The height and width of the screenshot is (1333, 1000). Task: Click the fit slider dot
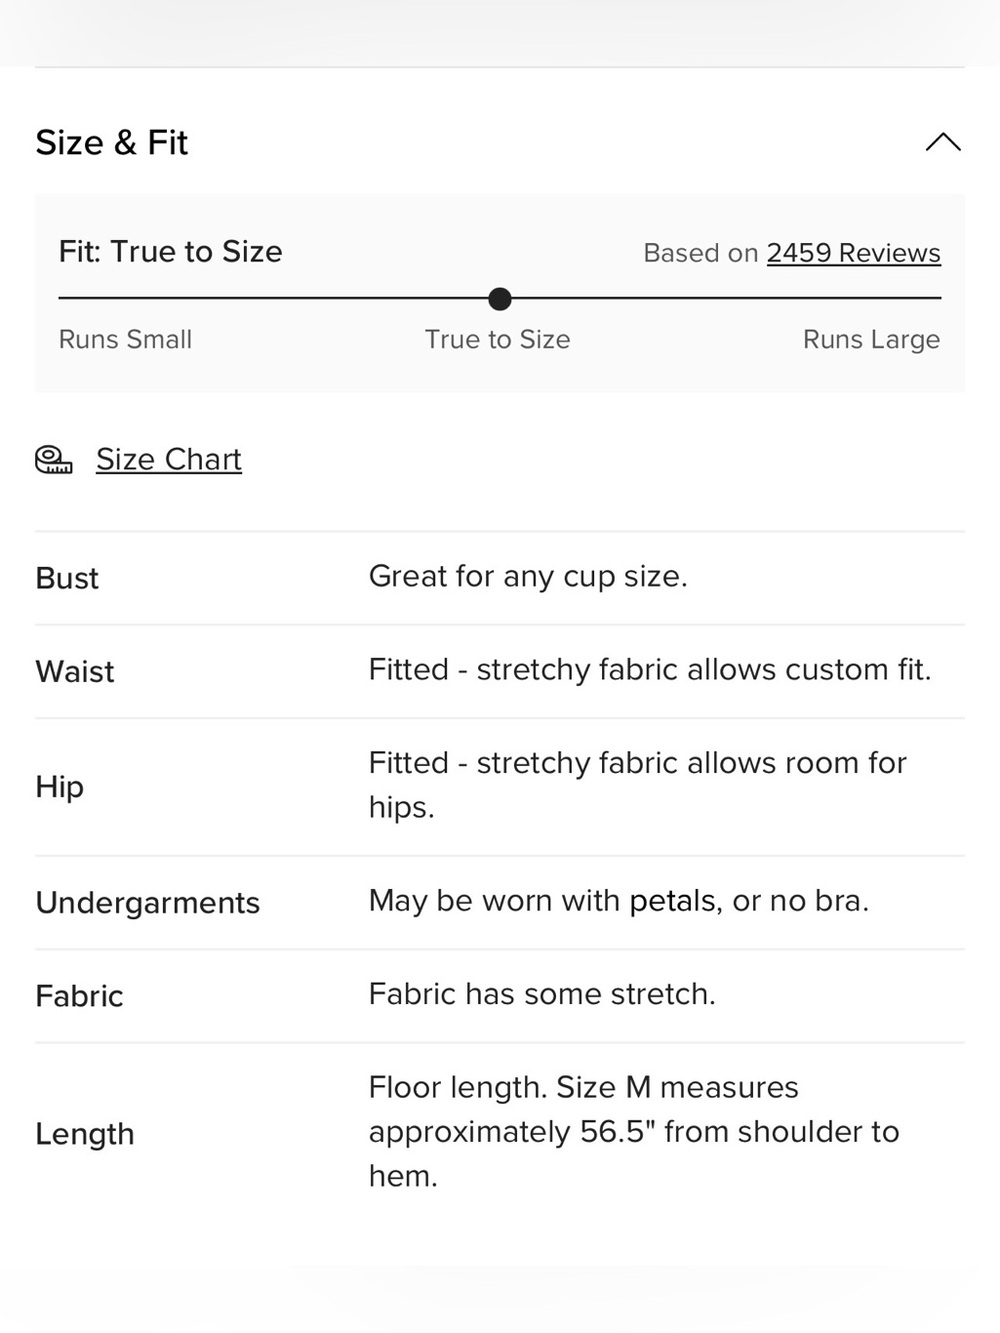(500, 298)
